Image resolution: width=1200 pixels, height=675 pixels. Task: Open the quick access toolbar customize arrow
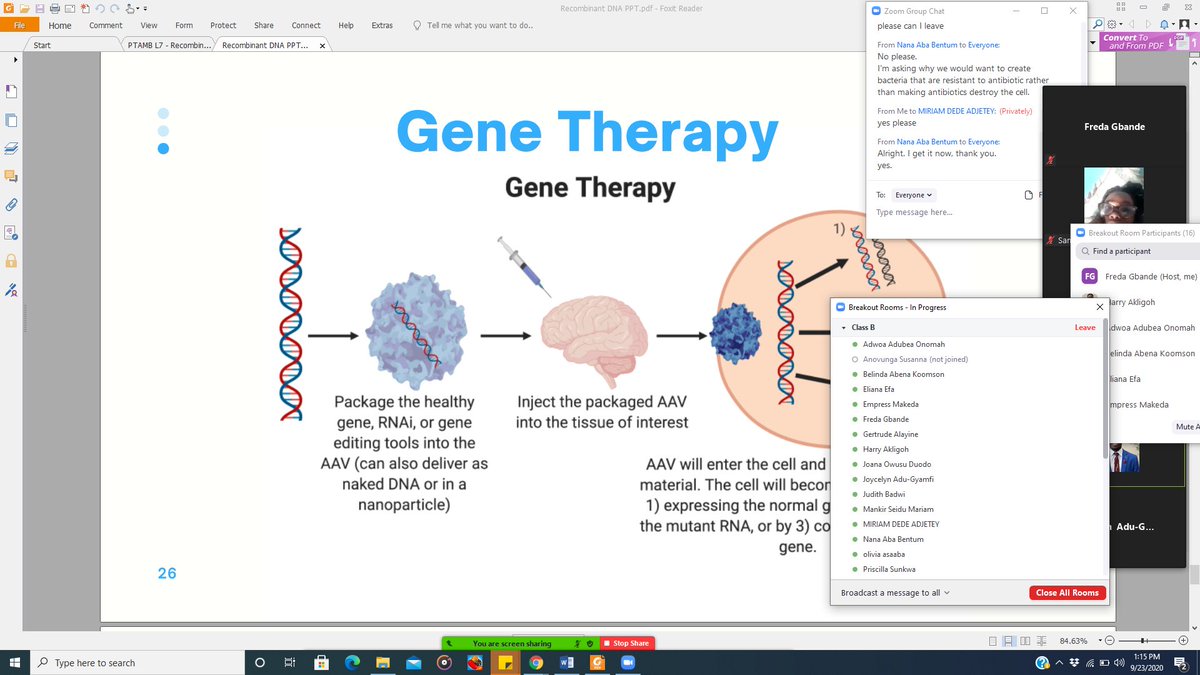click(x=145, y=8)
